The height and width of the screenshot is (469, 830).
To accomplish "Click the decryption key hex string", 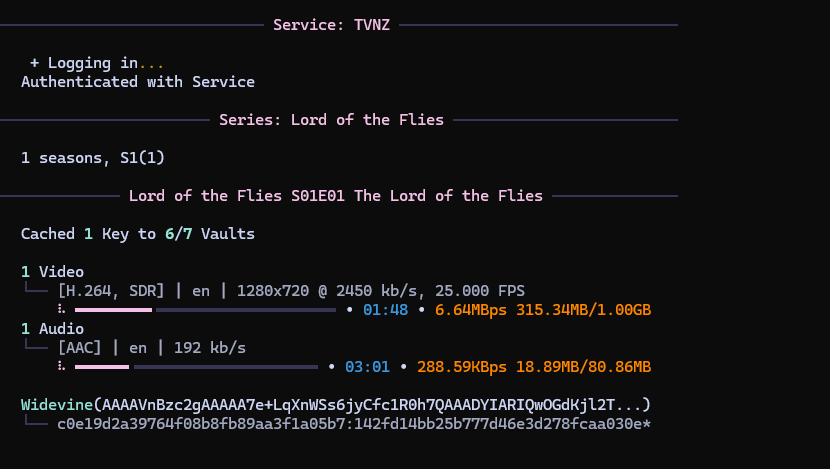I will click(x=354, y=424).
